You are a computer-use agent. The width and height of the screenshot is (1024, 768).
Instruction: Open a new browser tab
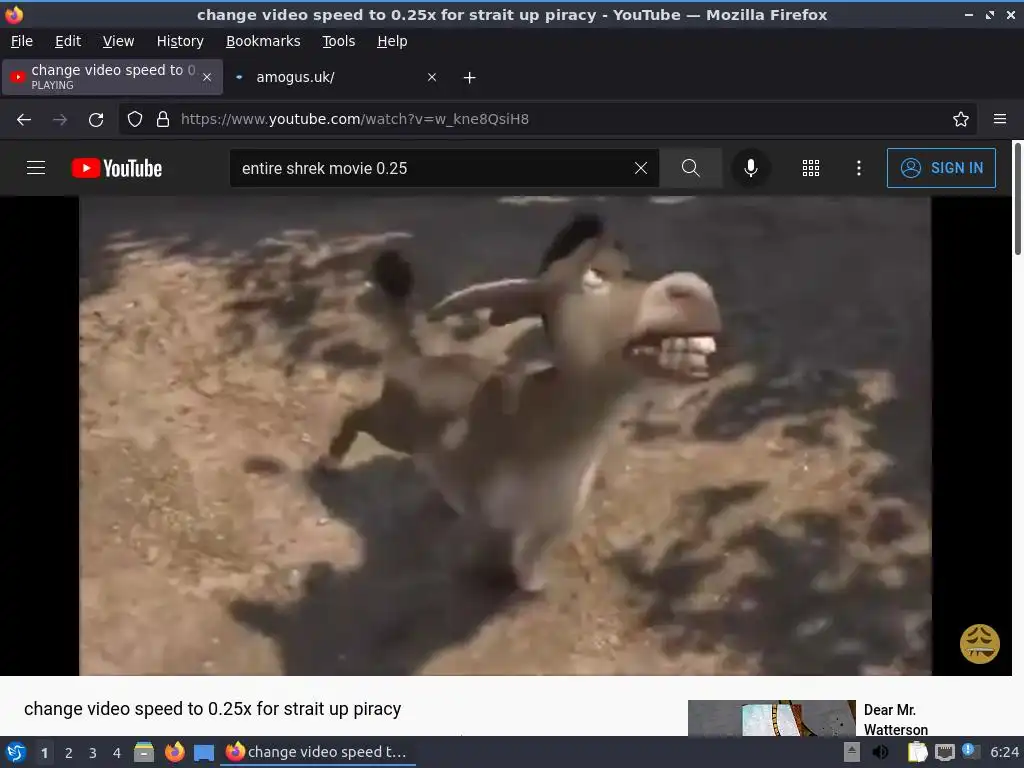coord(469,78)
